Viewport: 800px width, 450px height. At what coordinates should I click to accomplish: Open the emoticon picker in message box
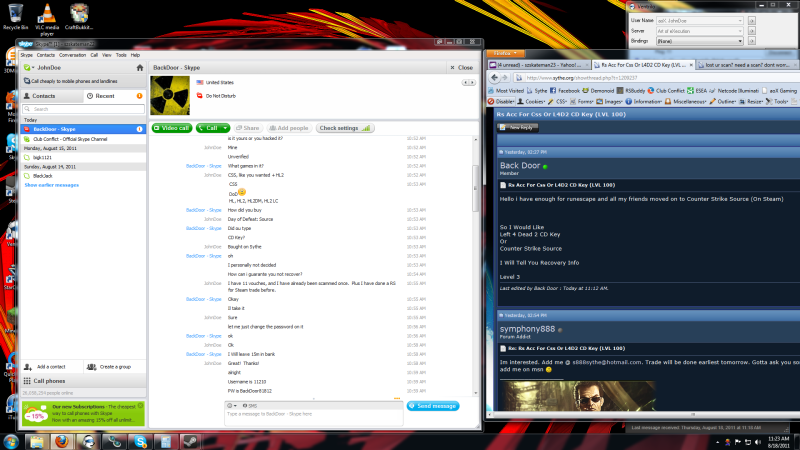coord(232,406)
